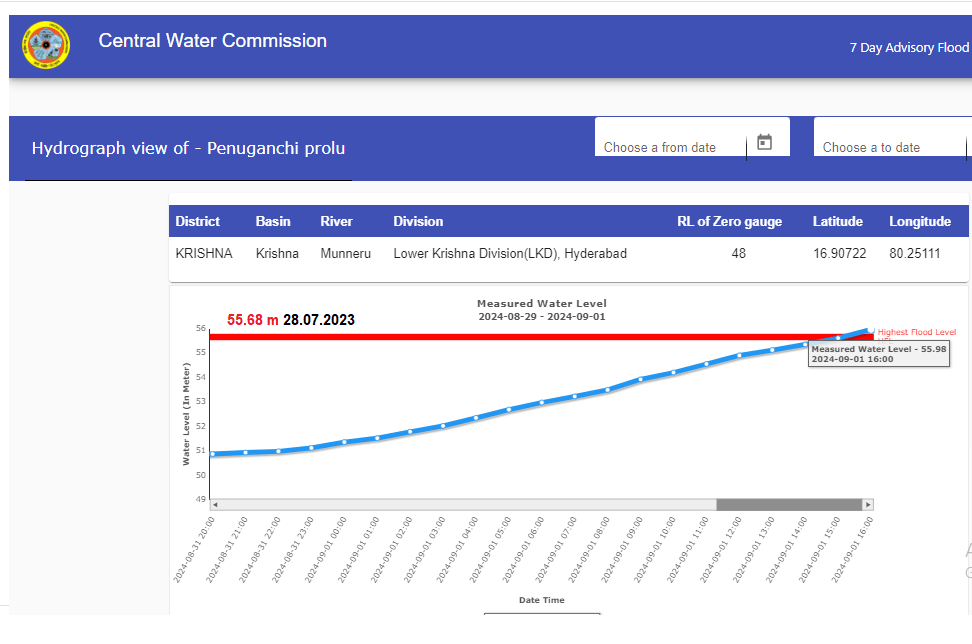The height and width of the screenshot is (644, 972).
Task: Click the empty chart scrollbar track
Action: point(460,505)
